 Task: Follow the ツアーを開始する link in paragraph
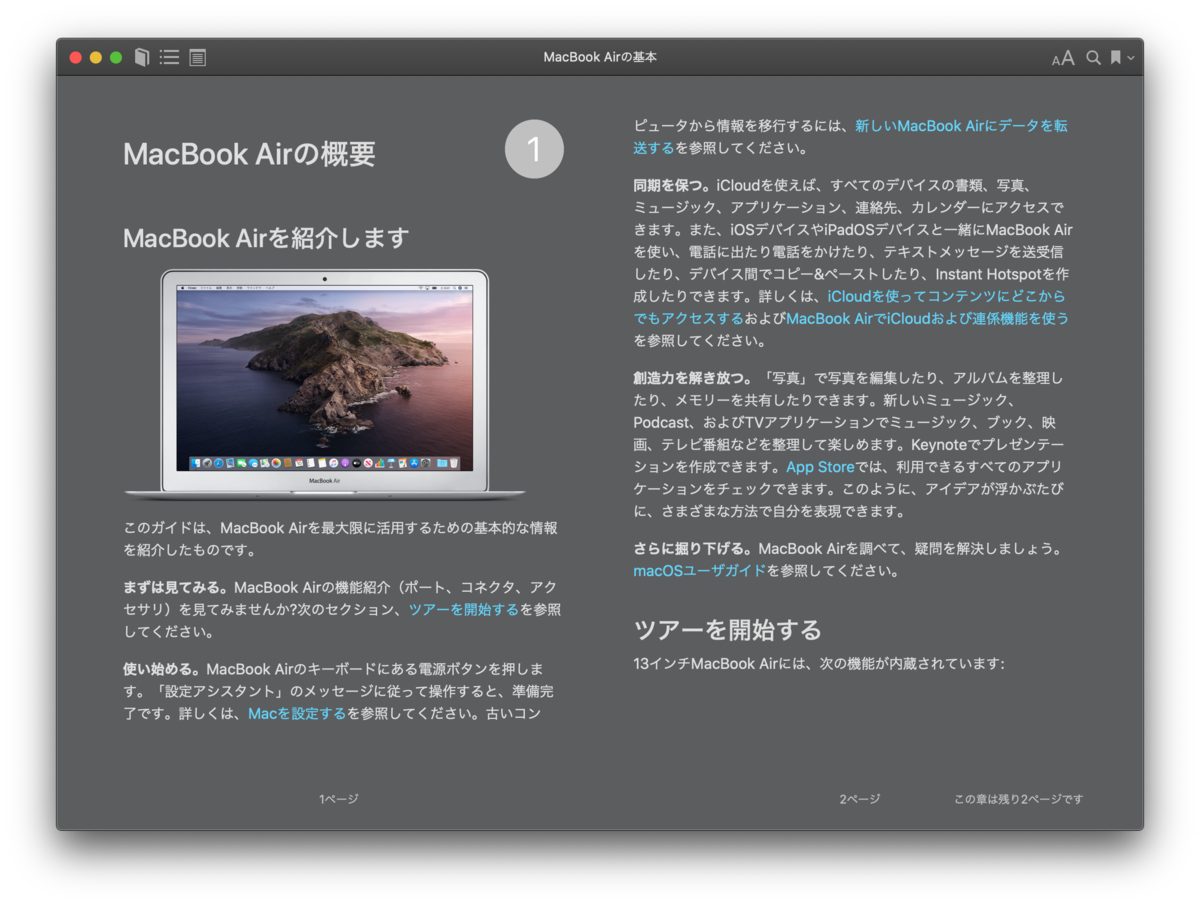[x=464, y=609]
